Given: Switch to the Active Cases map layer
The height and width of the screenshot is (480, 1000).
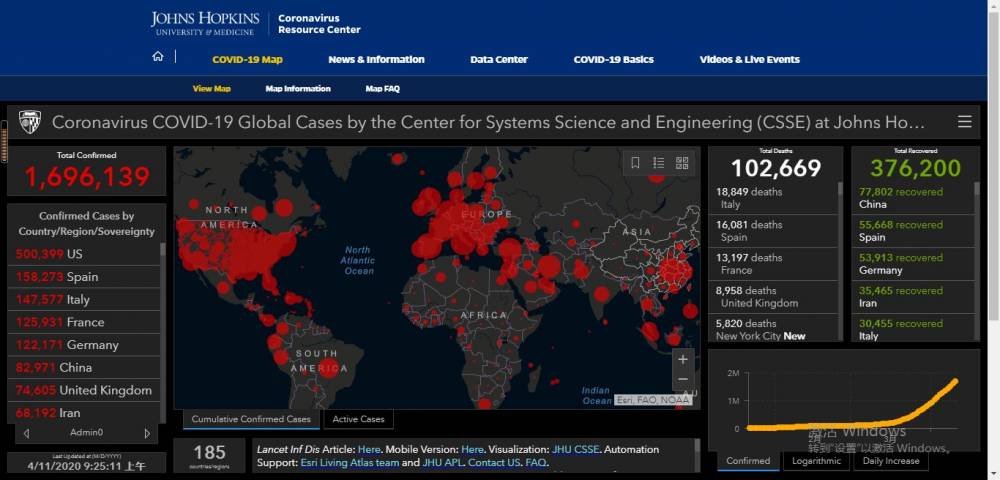Looking at the screenshot, I should point(358,419).
